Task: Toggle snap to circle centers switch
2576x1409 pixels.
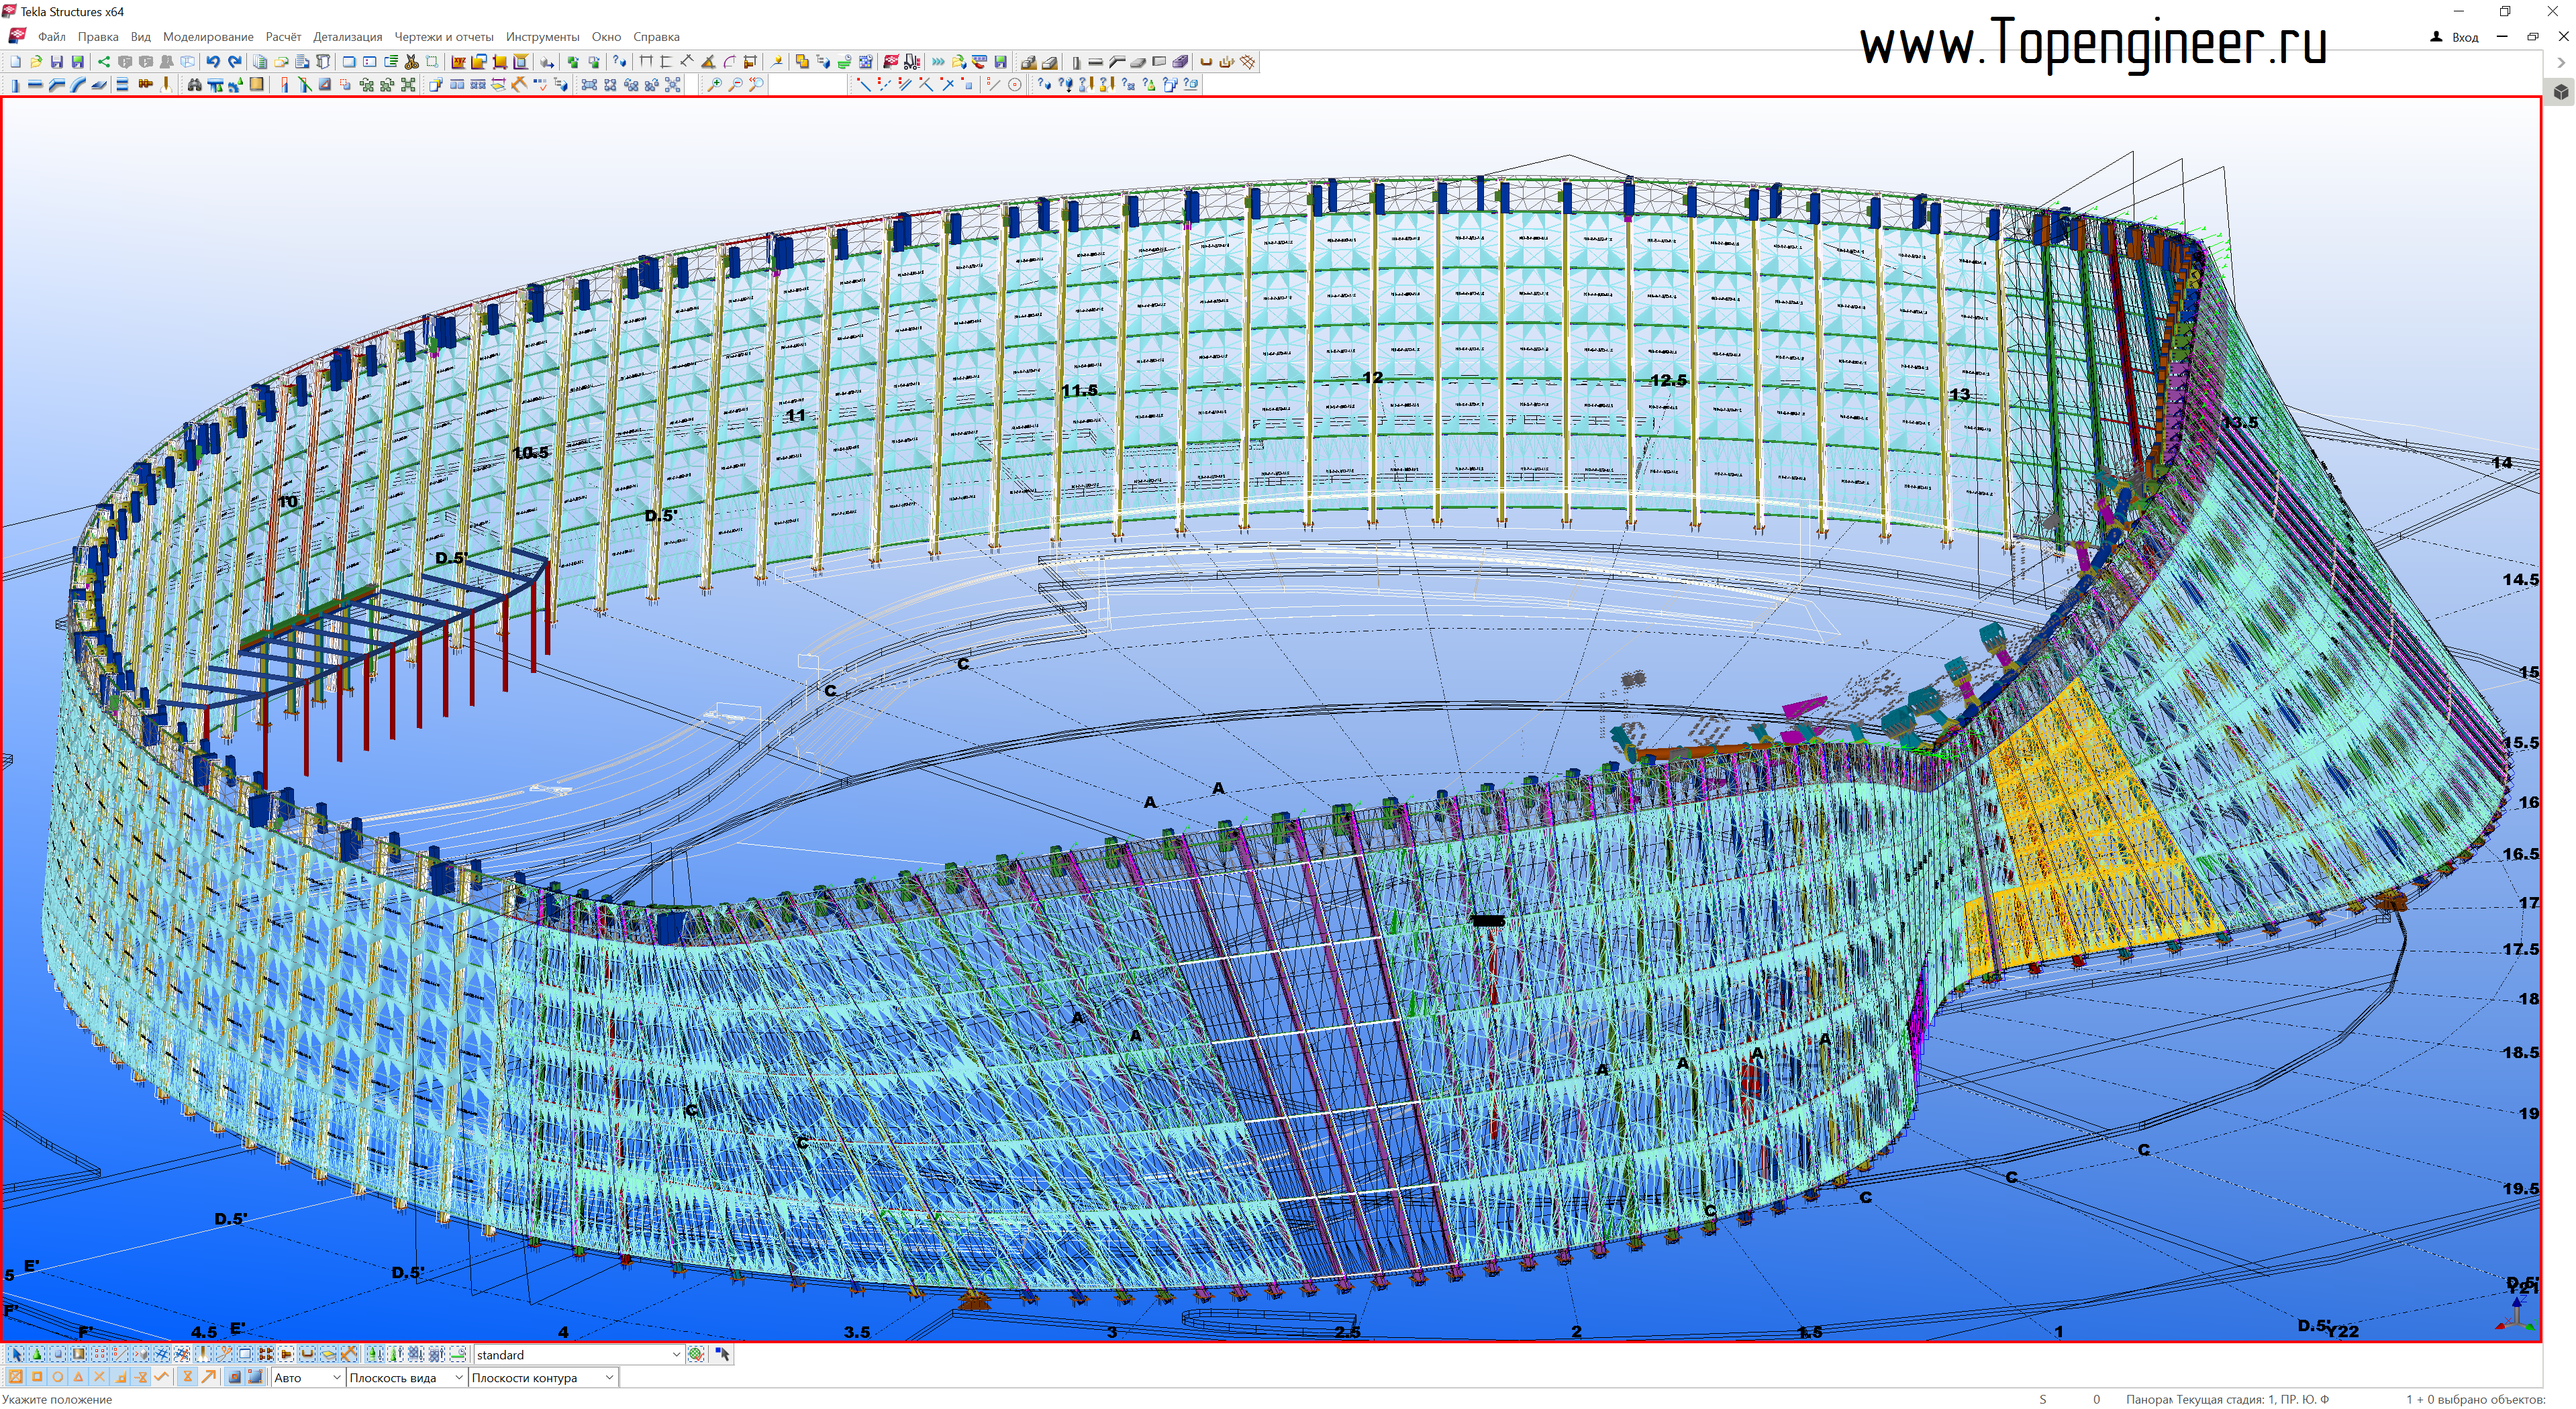Action: [x=58, y=1377]
